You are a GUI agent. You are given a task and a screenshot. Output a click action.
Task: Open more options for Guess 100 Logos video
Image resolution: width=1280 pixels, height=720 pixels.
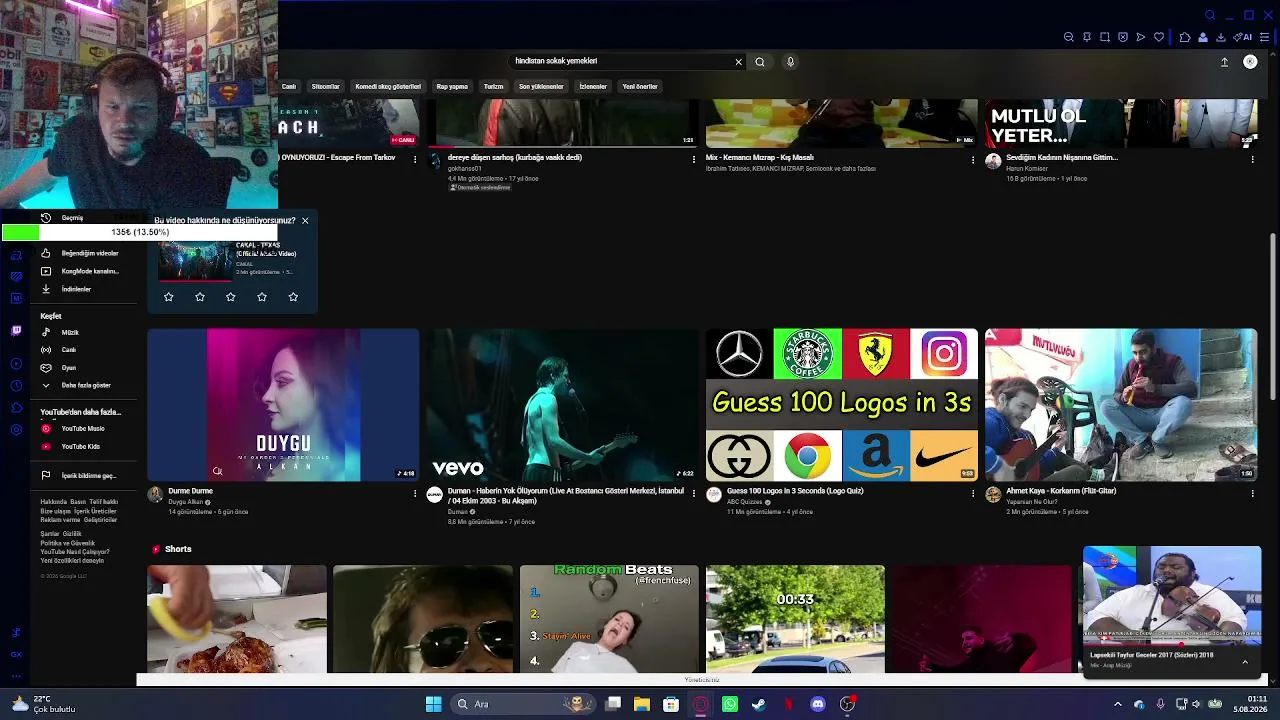(973, 494)
